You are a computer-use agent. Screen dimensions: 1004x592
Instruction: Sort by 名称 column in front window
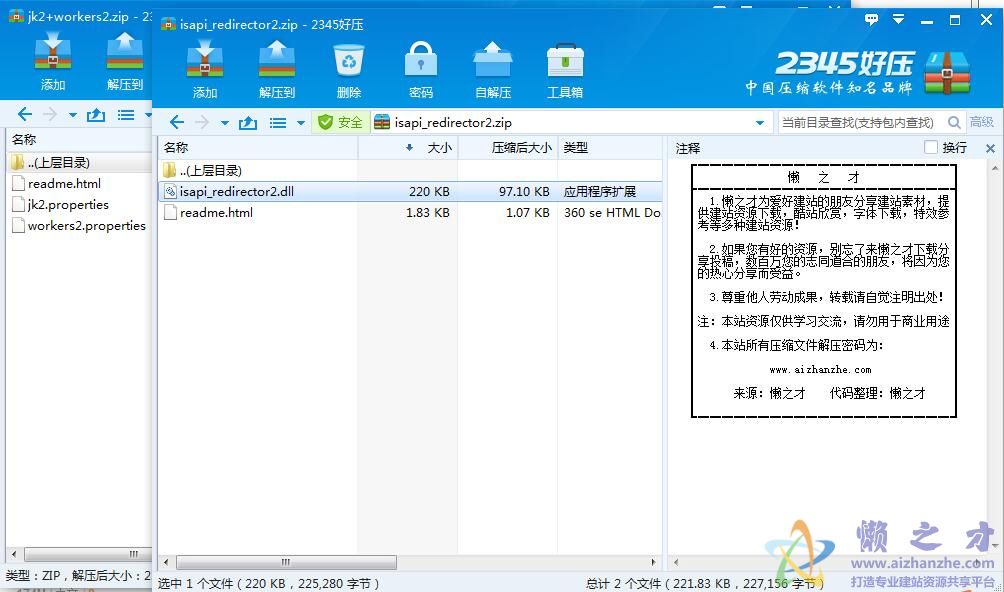(x=257, y=148)
